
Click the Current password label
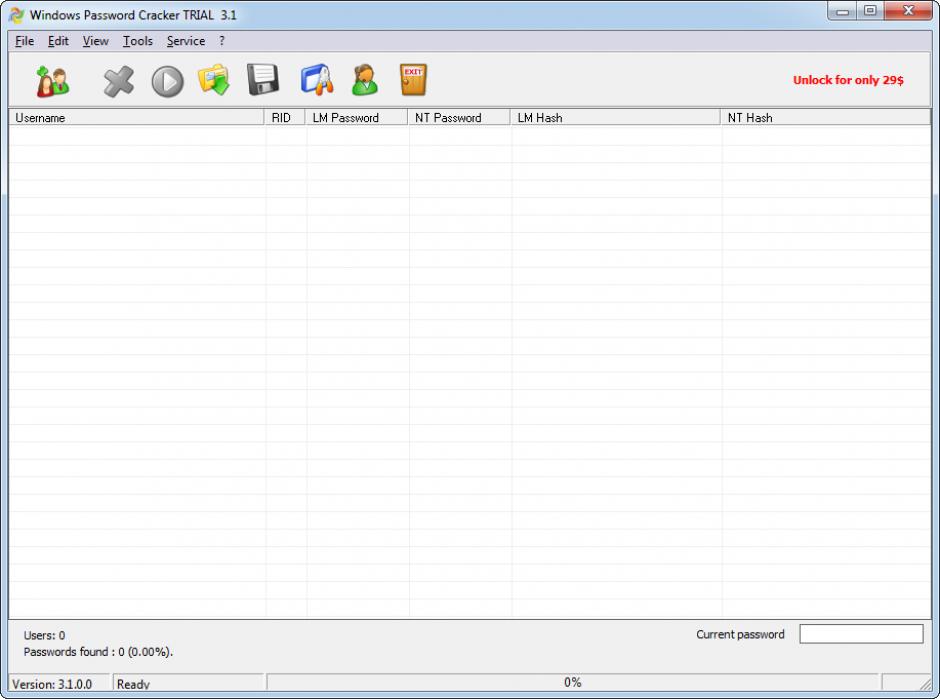coord(740,634)
